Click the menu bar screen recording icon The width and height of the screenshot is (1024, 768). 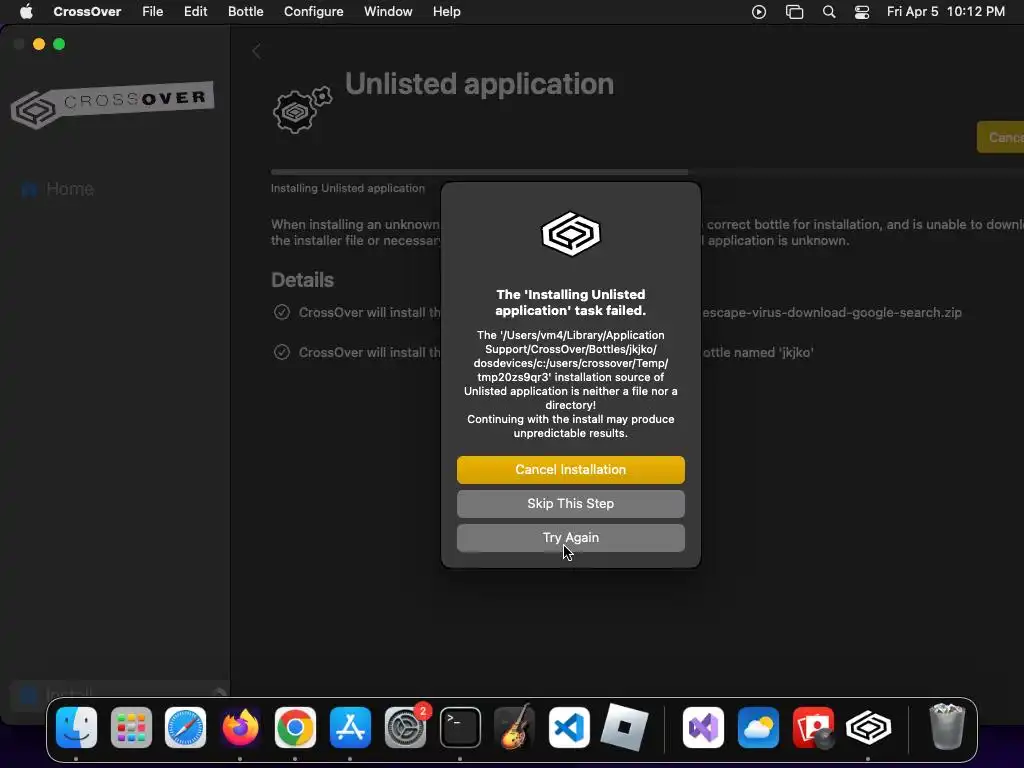coord(759,12)
